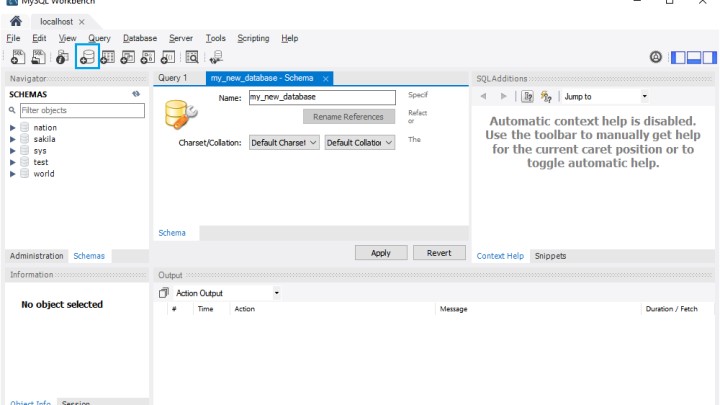Open the Server menu

181,38
